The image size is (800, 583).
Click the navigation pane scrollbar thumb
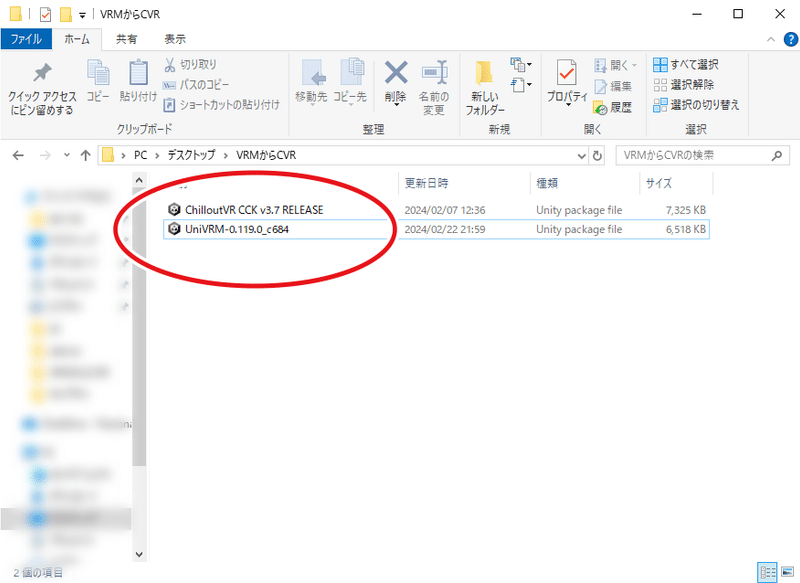pos(139,326)
